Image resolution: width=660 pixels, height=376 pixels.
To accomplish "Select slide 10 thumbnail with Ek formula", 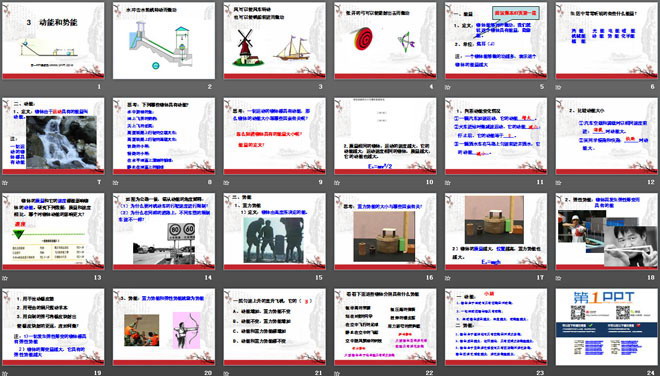I will (x=385, y=136).
